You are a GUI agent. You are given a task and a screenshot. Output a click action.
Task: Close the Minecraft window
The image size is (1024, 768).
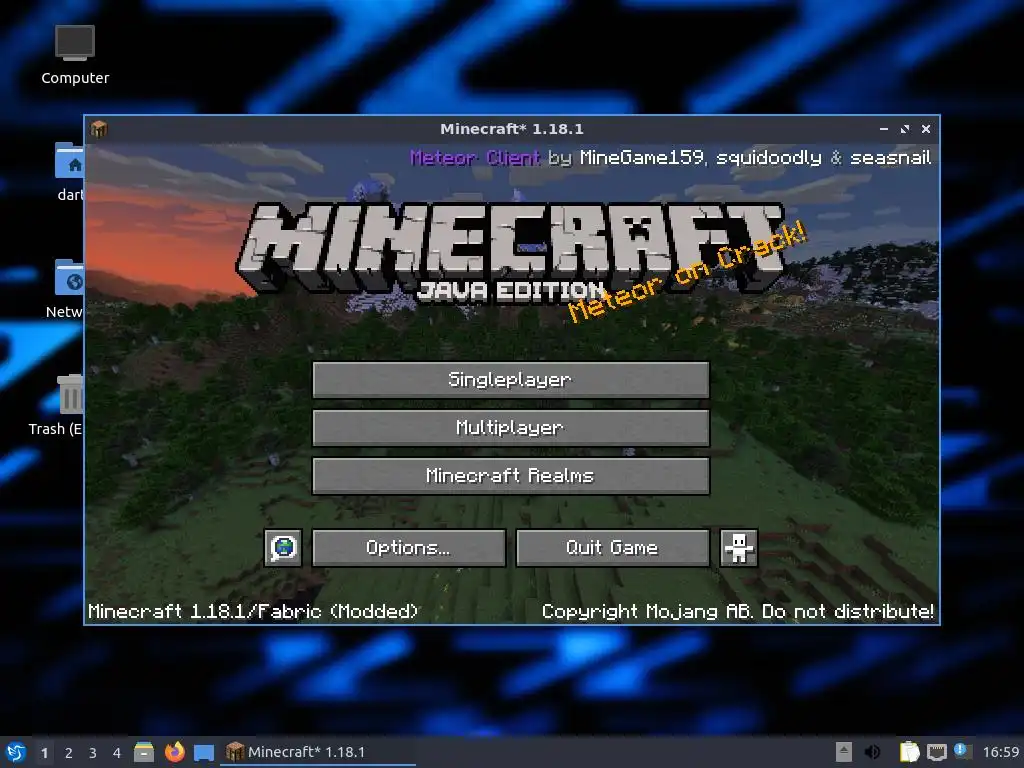(x=925, y=129)
